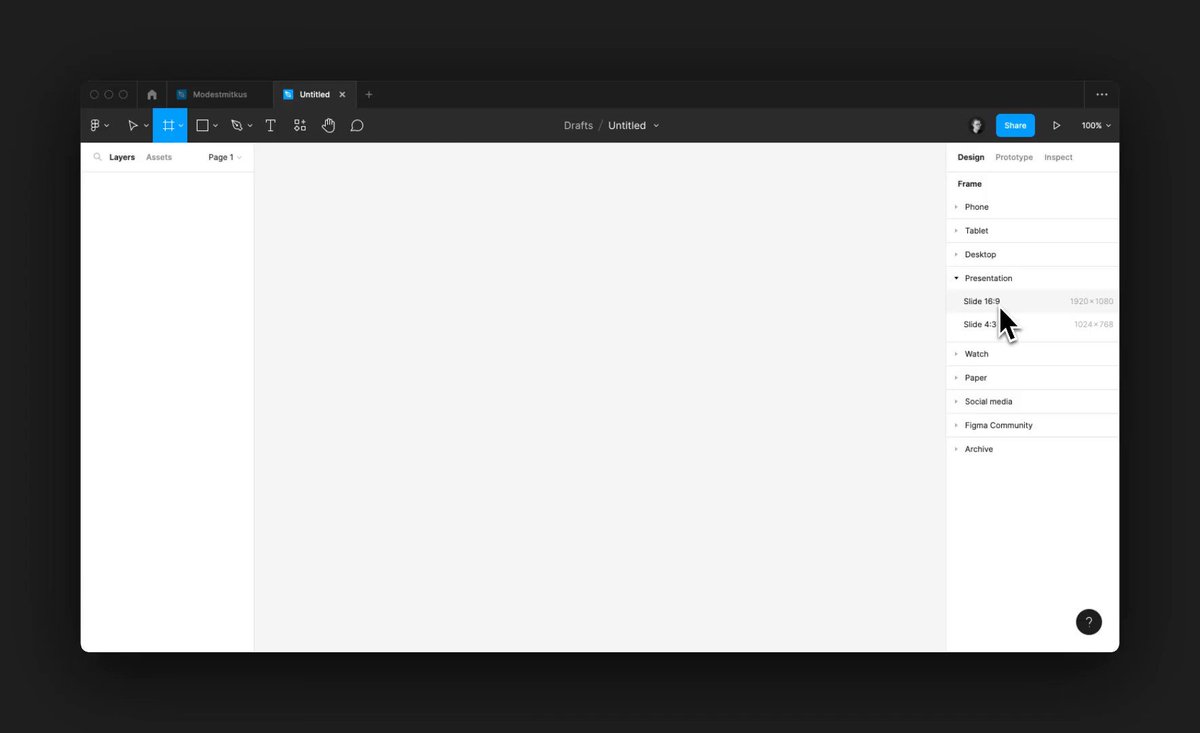Add a new tab with plus icon
This screenshot has width=1200, height=733.
(x=369, y=95)
